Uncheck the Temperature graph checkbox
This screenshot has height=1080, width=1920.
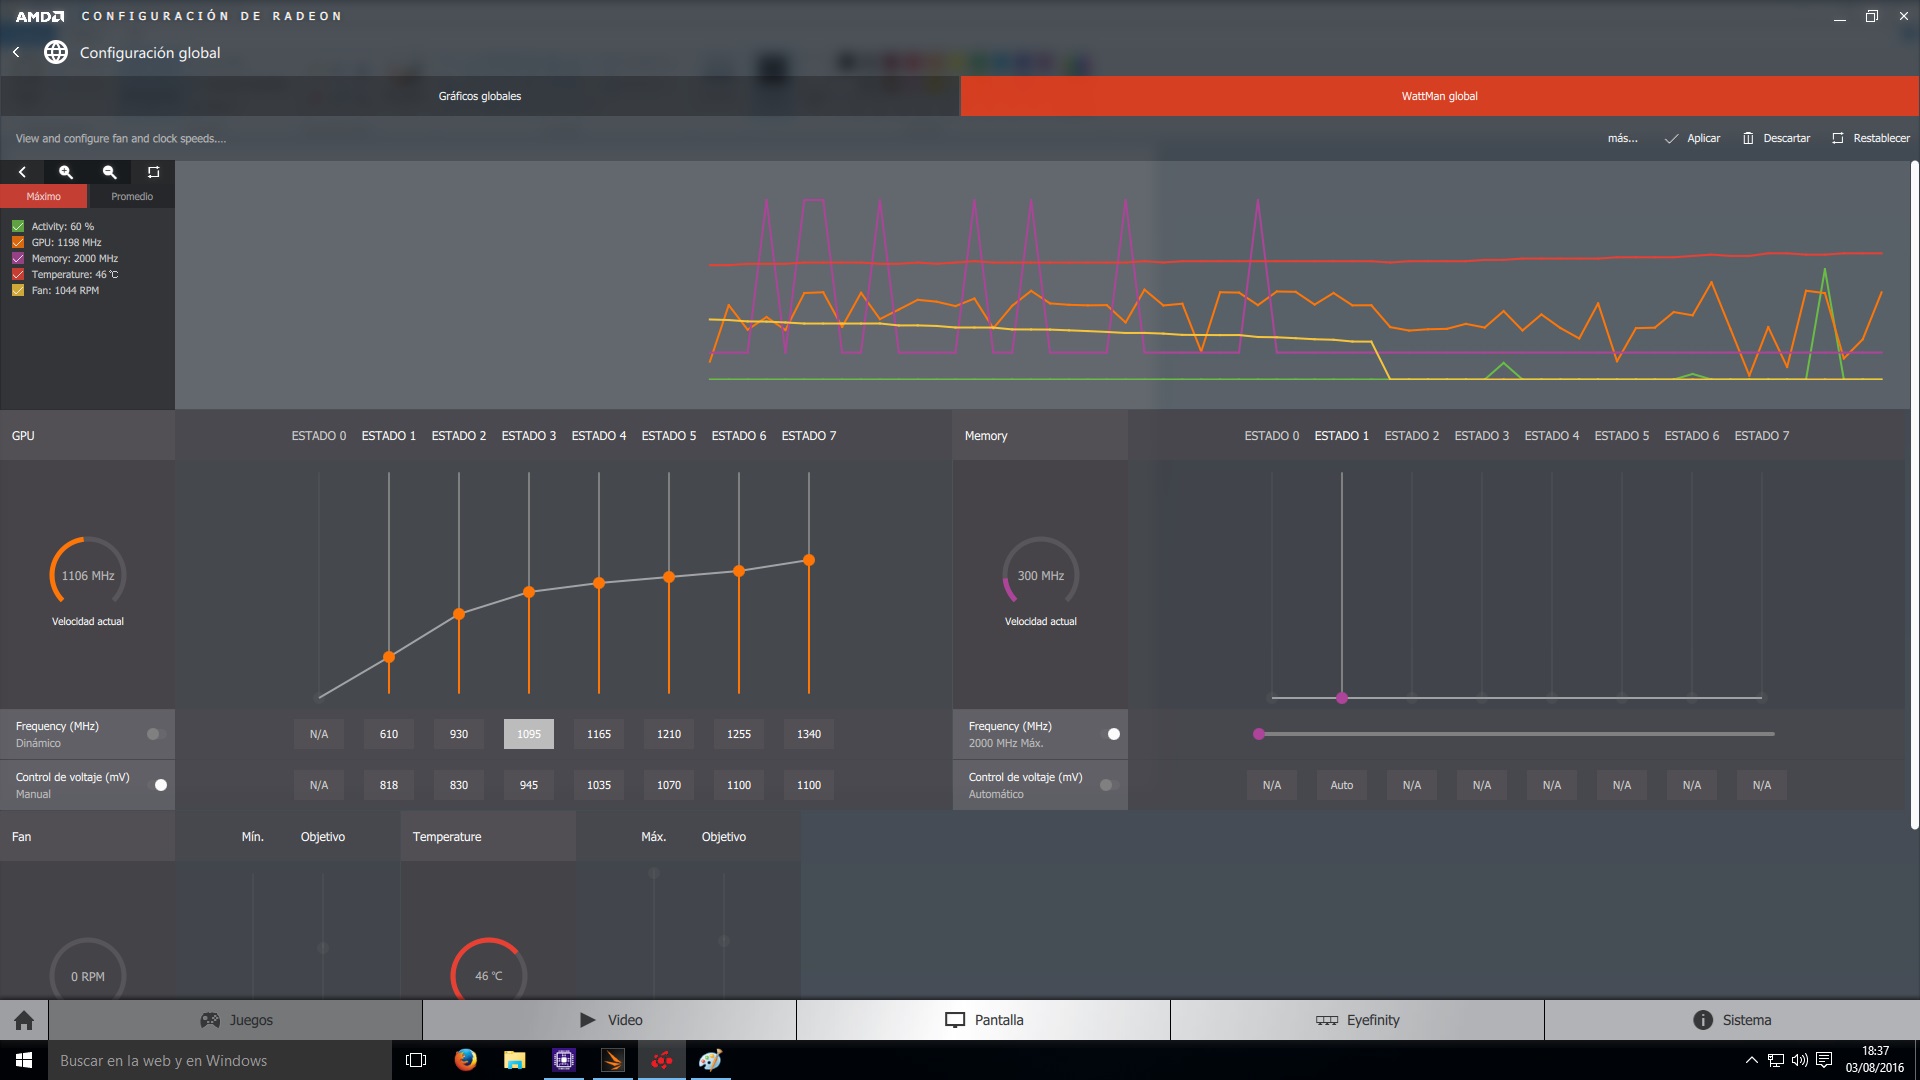point(18,274)
